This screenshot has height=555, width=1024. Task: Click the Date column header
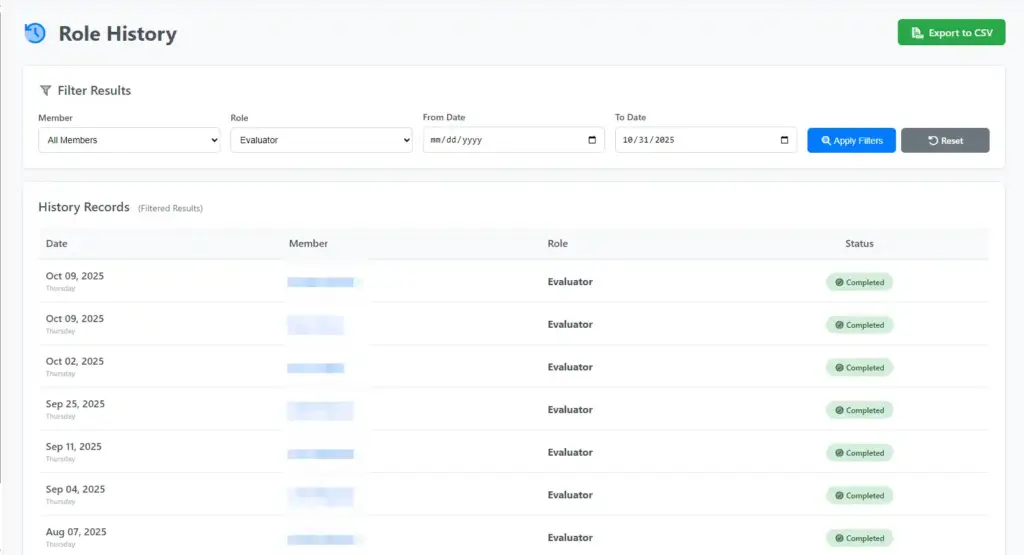tap(57, 244)
